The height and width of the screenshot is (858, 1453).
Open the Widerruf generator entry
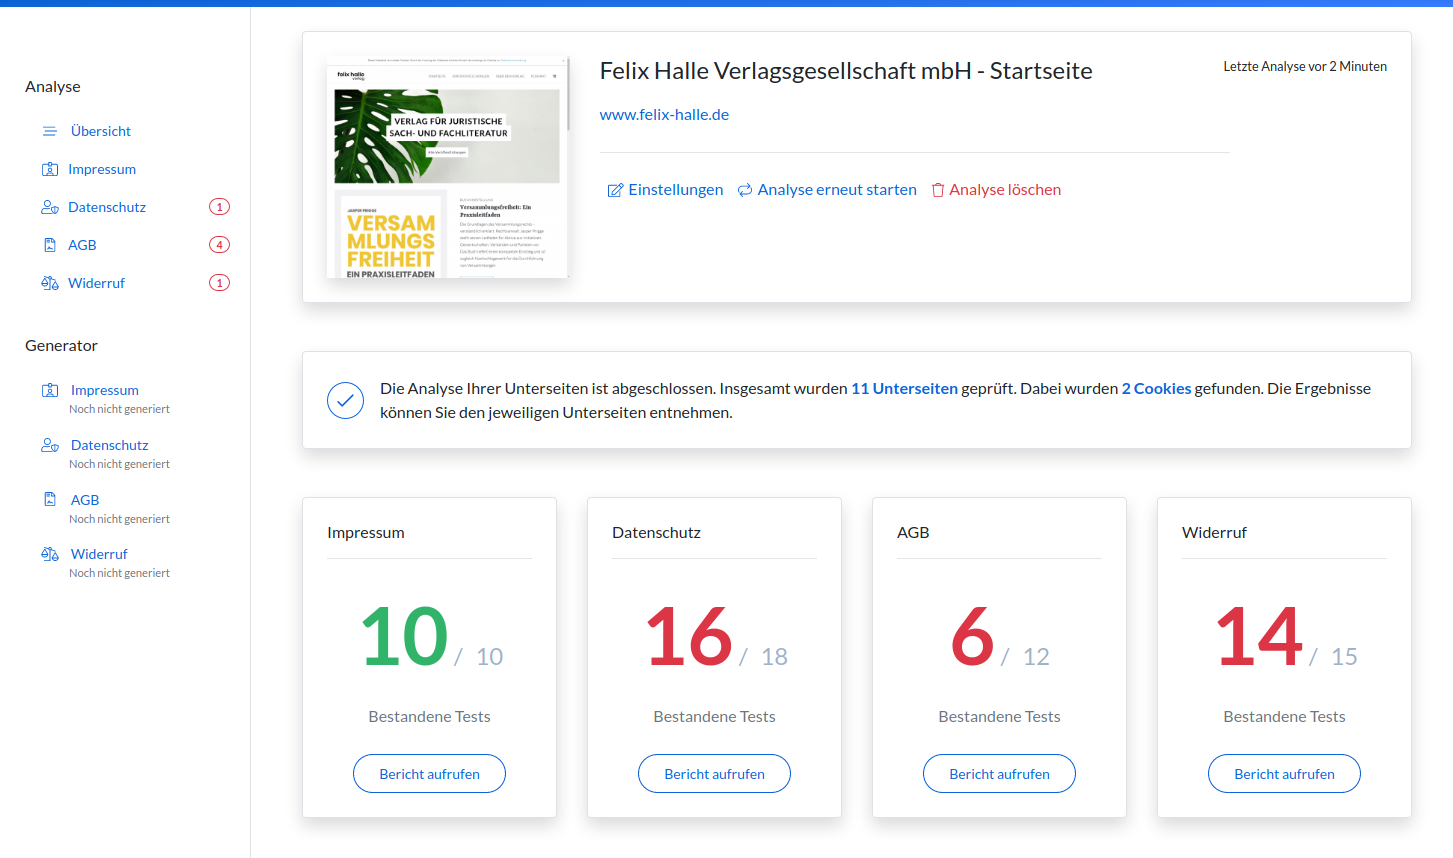[99, 554]
